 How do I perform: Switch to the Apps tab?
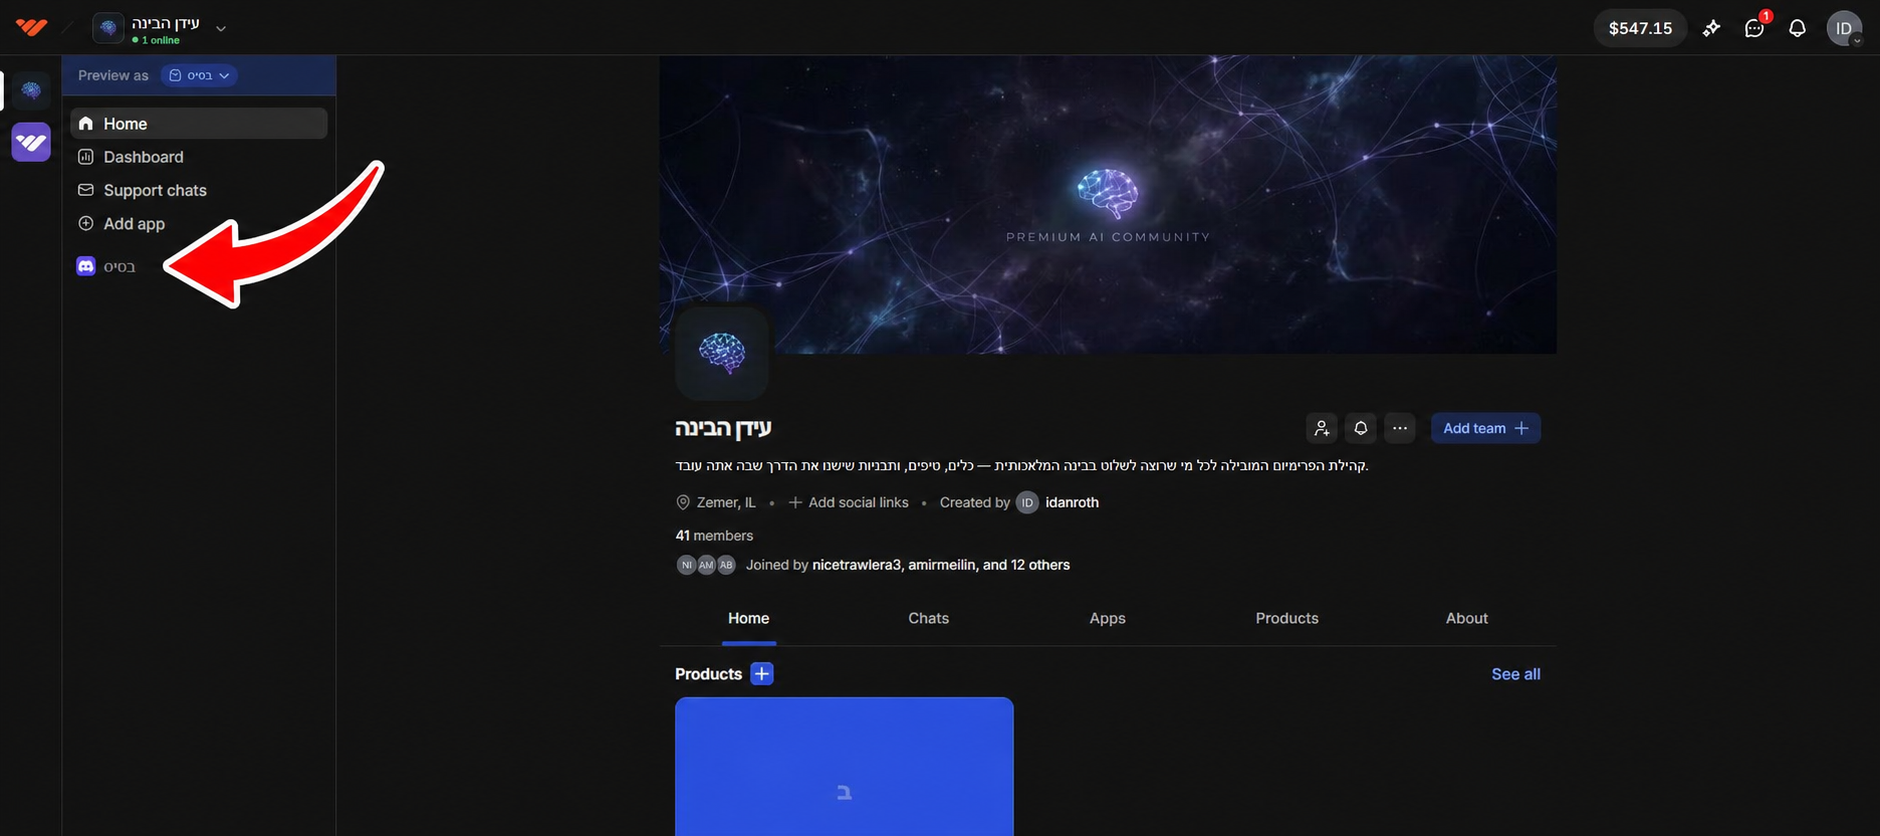[1108, 618]
